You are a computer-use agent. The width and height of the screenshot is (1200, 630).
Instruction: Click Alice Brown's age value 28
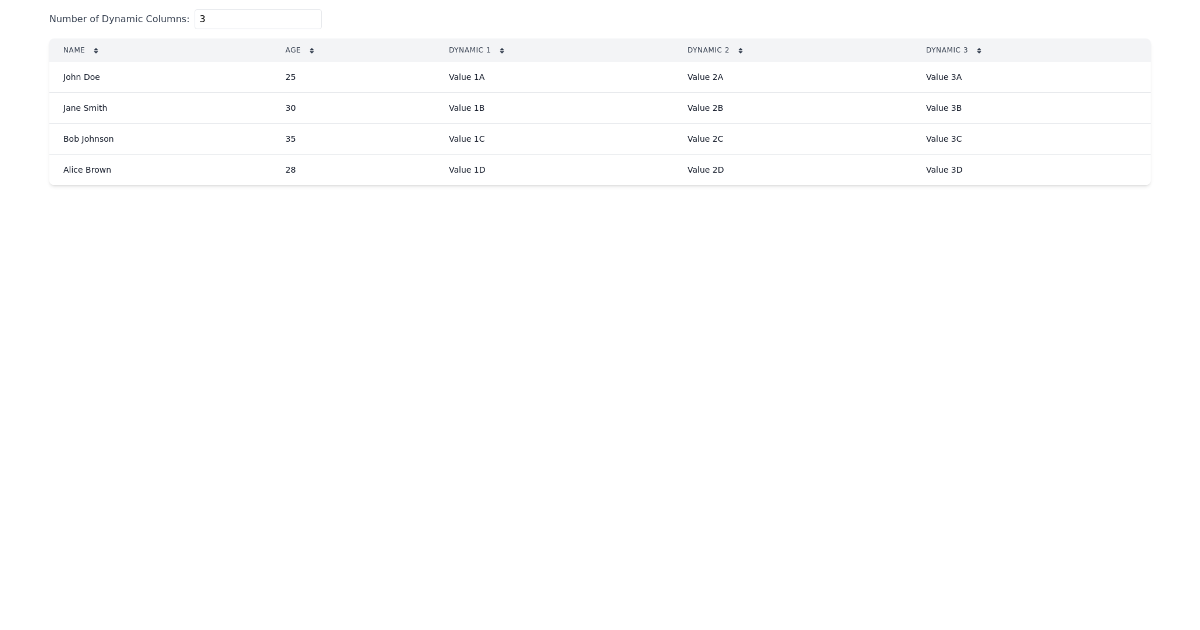click(290, 170)
